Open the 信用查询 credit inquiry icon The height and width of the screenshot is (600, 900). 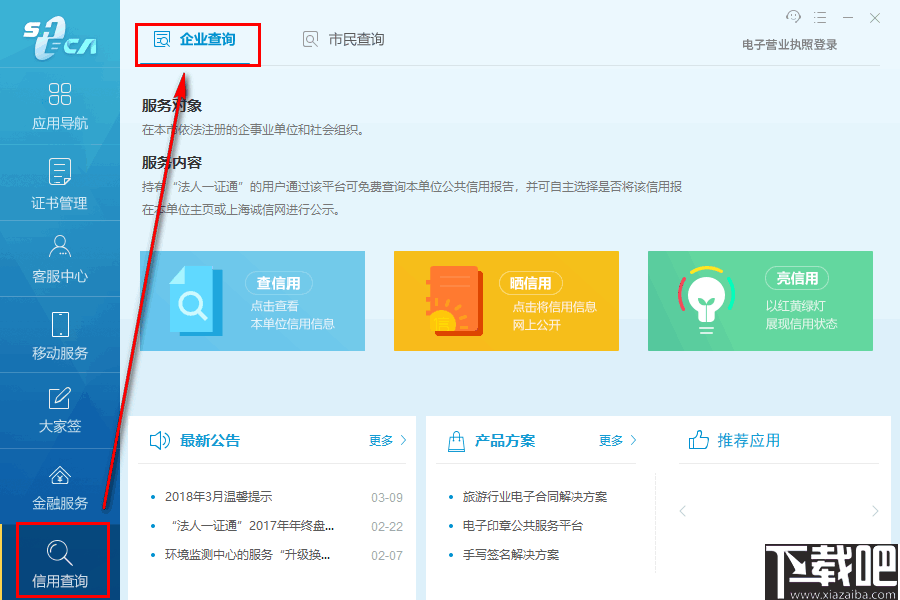pos(60,560)
